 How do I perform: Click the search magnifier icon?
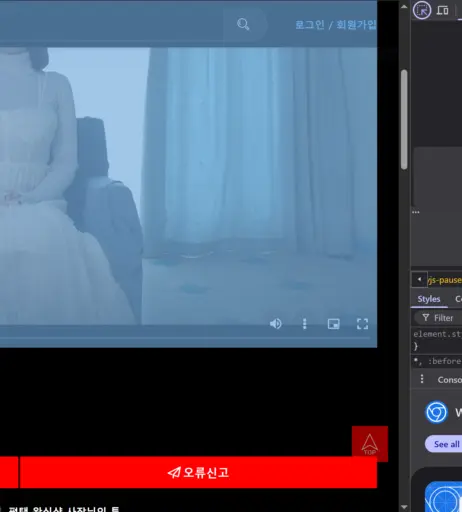click(x=243, y=24)
